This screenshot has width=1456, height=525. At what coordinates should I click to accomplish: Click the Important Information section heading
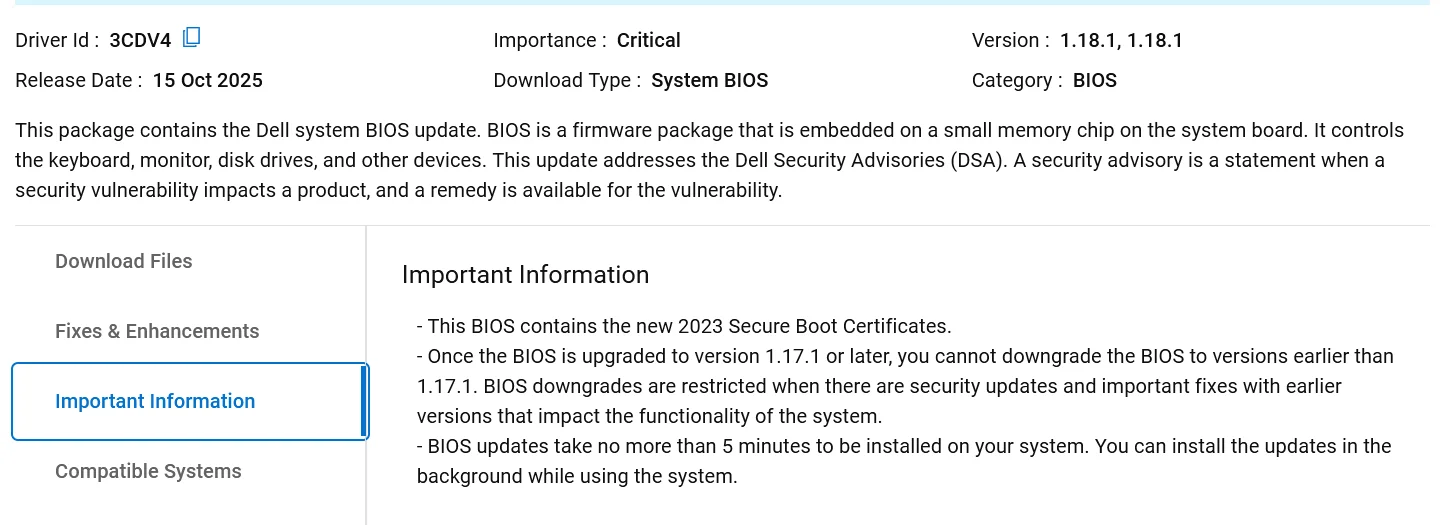point(525,275)
